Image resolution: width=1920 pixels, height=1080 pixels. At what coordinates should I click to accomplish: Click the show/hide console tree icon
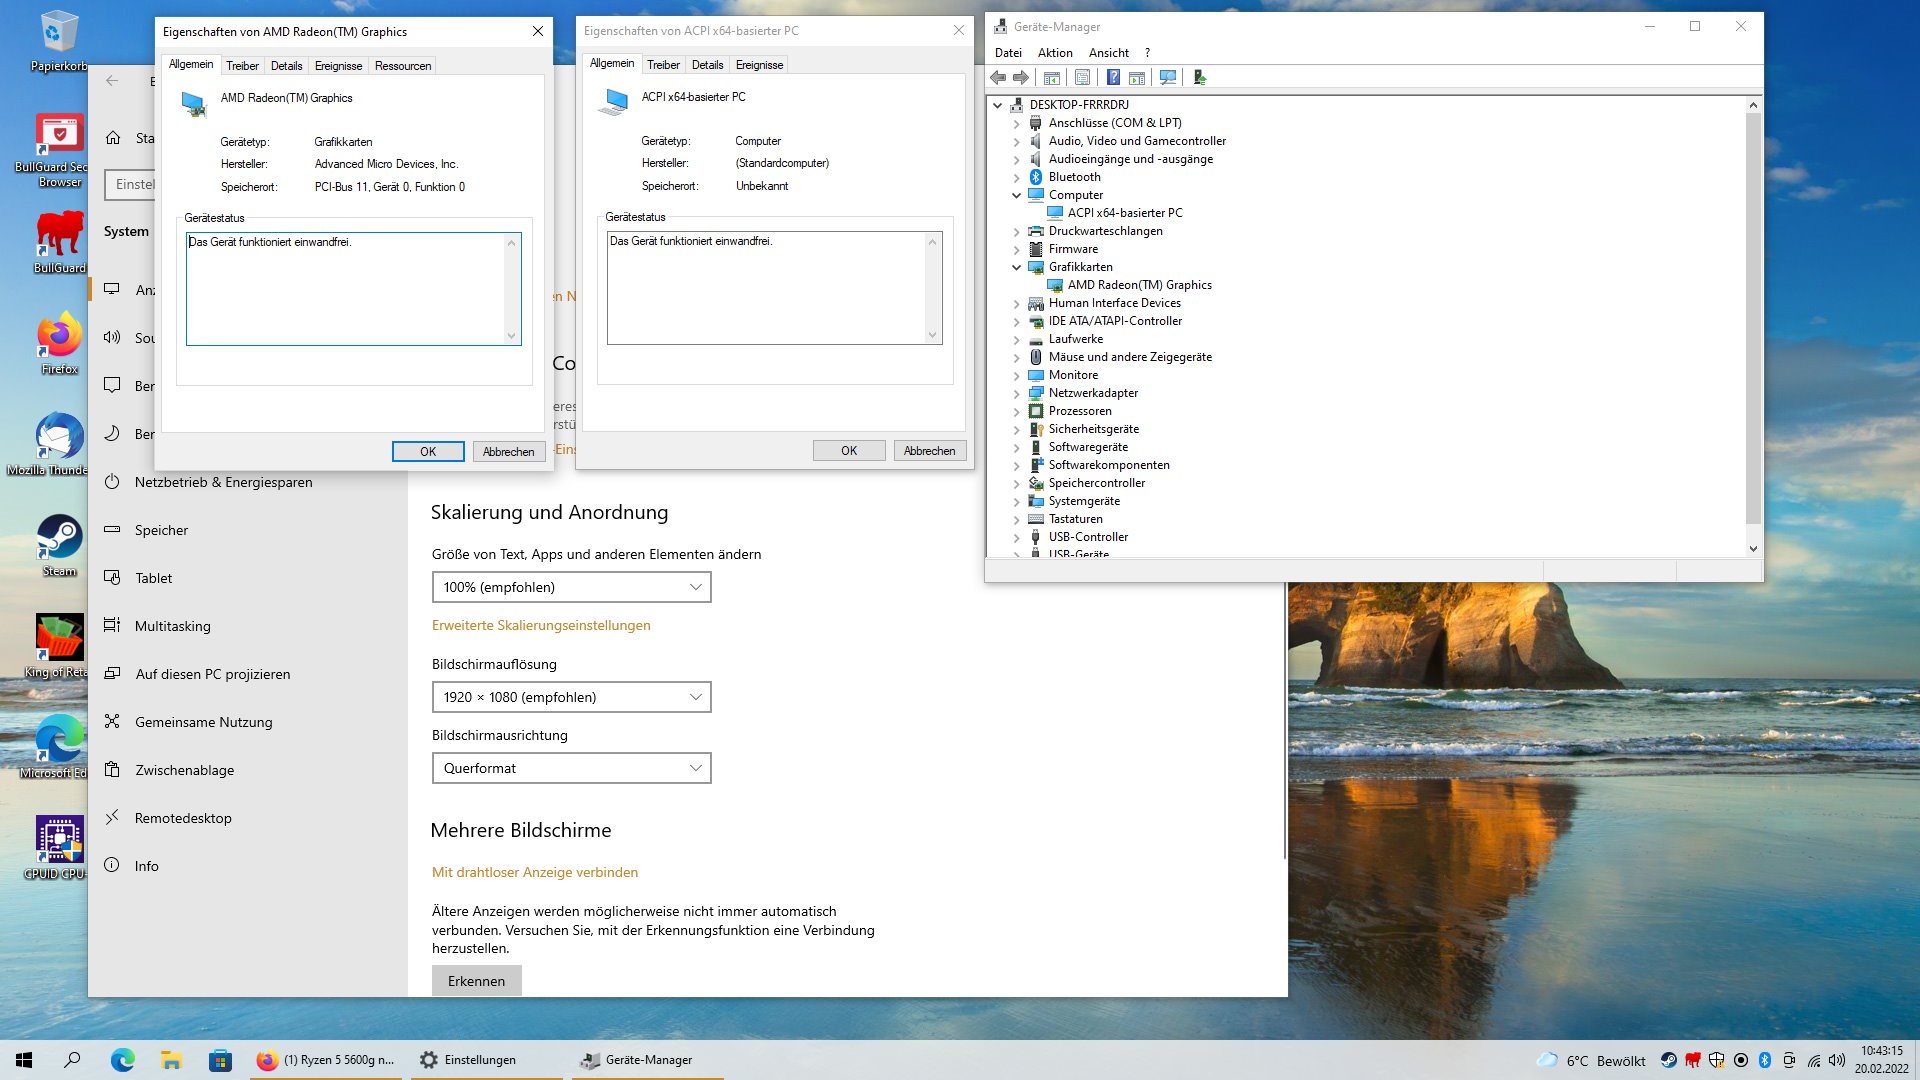pyautogui.click(x=1051, y=78)
